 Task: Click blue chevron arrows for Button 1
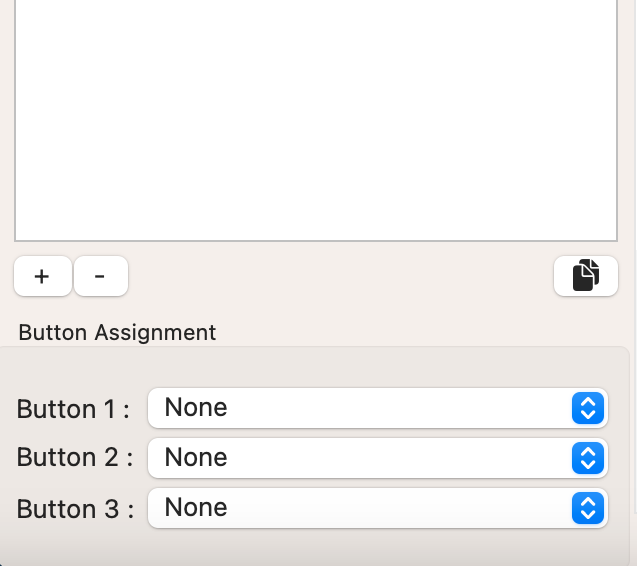588,408
